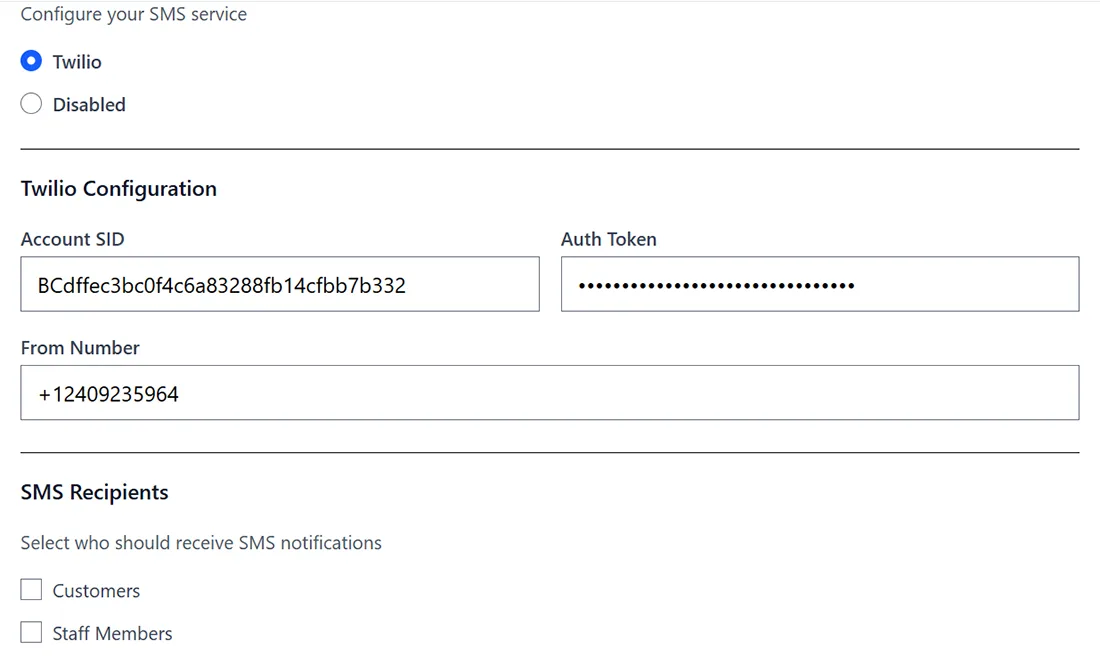Viewport: 1100px width, 657px height.
Task: Click the 'Account SID' label
Action: tap(72, 239)
